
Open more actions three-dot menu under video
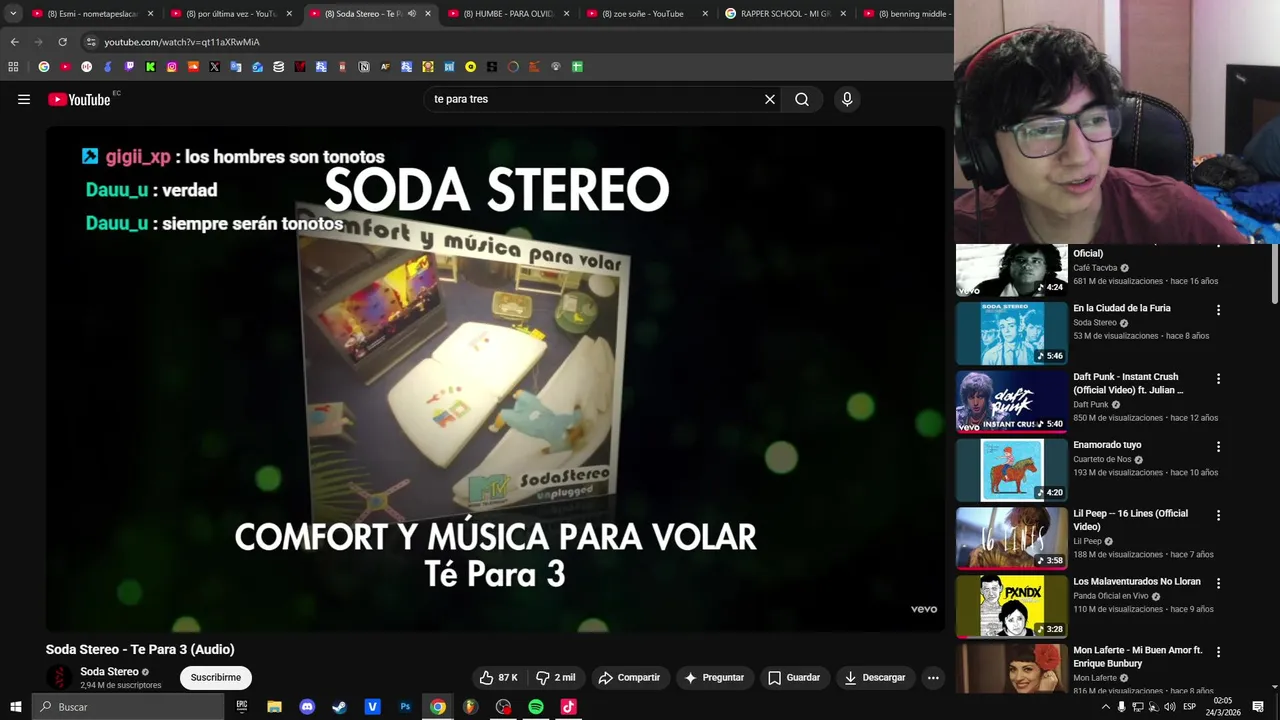(933, 677)
